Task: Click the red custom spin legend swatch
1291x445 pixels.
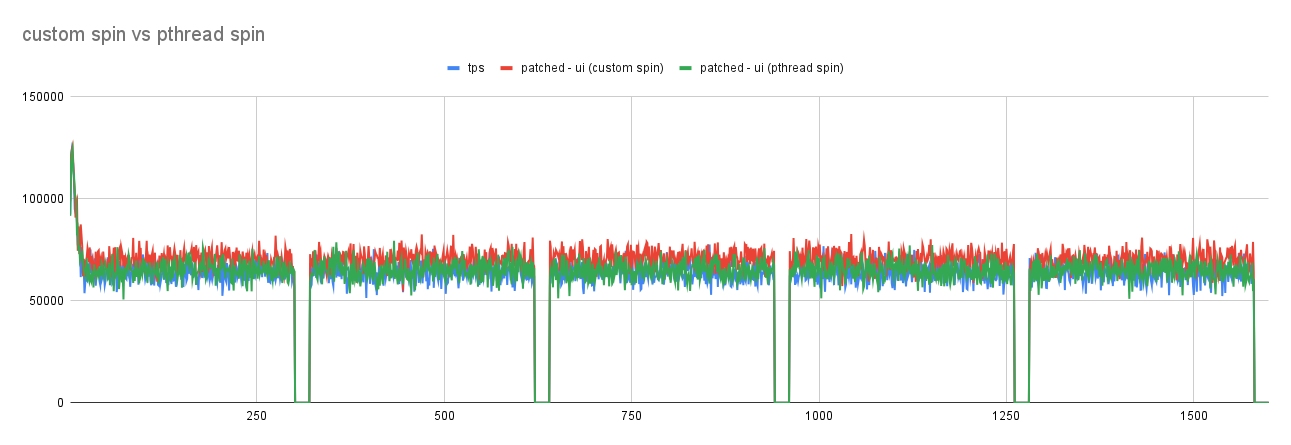Action: point(507,68)
